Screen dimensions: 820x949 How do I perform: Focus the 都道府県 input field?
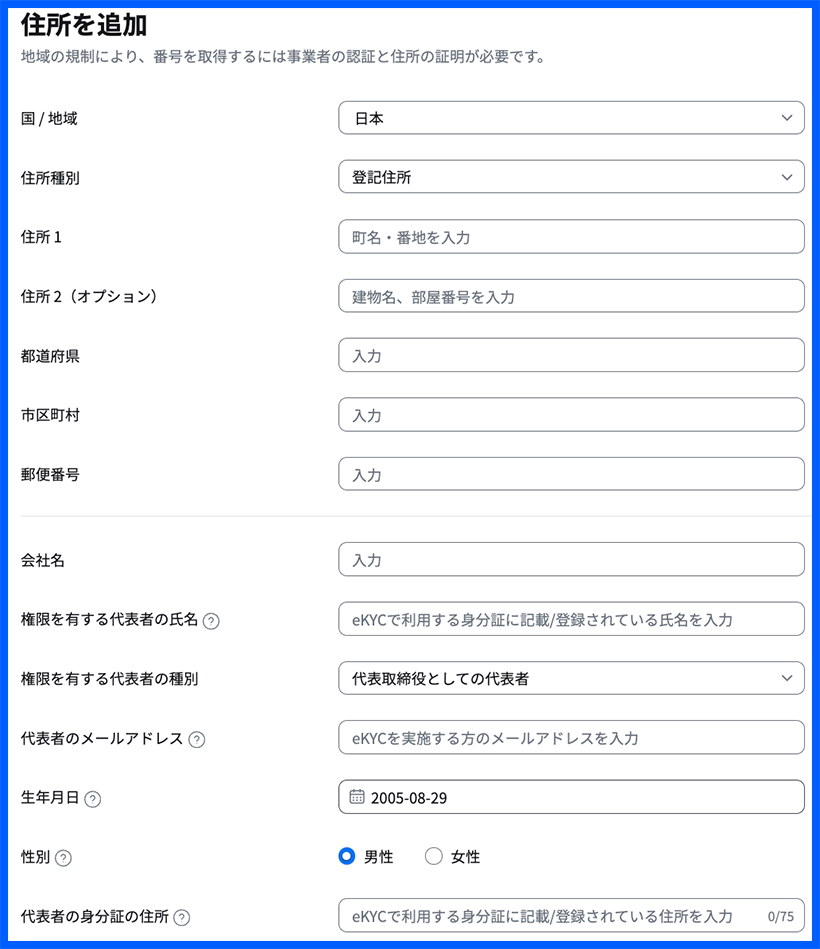(x=570, y=355)
